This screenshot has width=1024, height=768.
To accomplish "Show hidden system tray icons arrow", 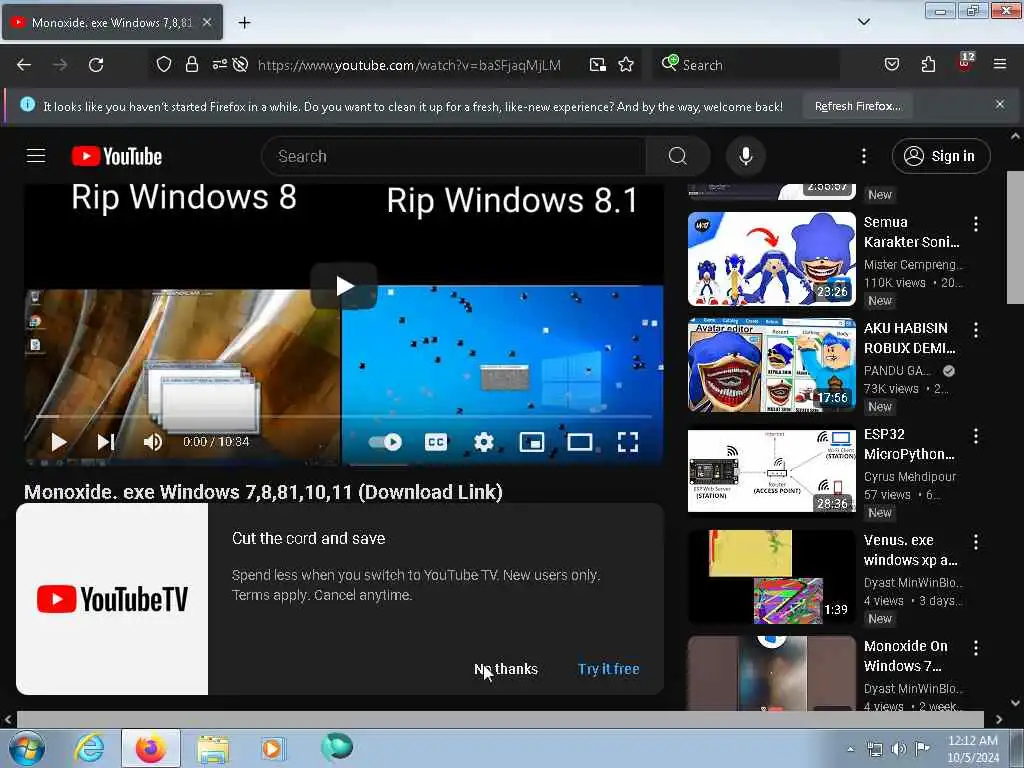I will [850, 749].
